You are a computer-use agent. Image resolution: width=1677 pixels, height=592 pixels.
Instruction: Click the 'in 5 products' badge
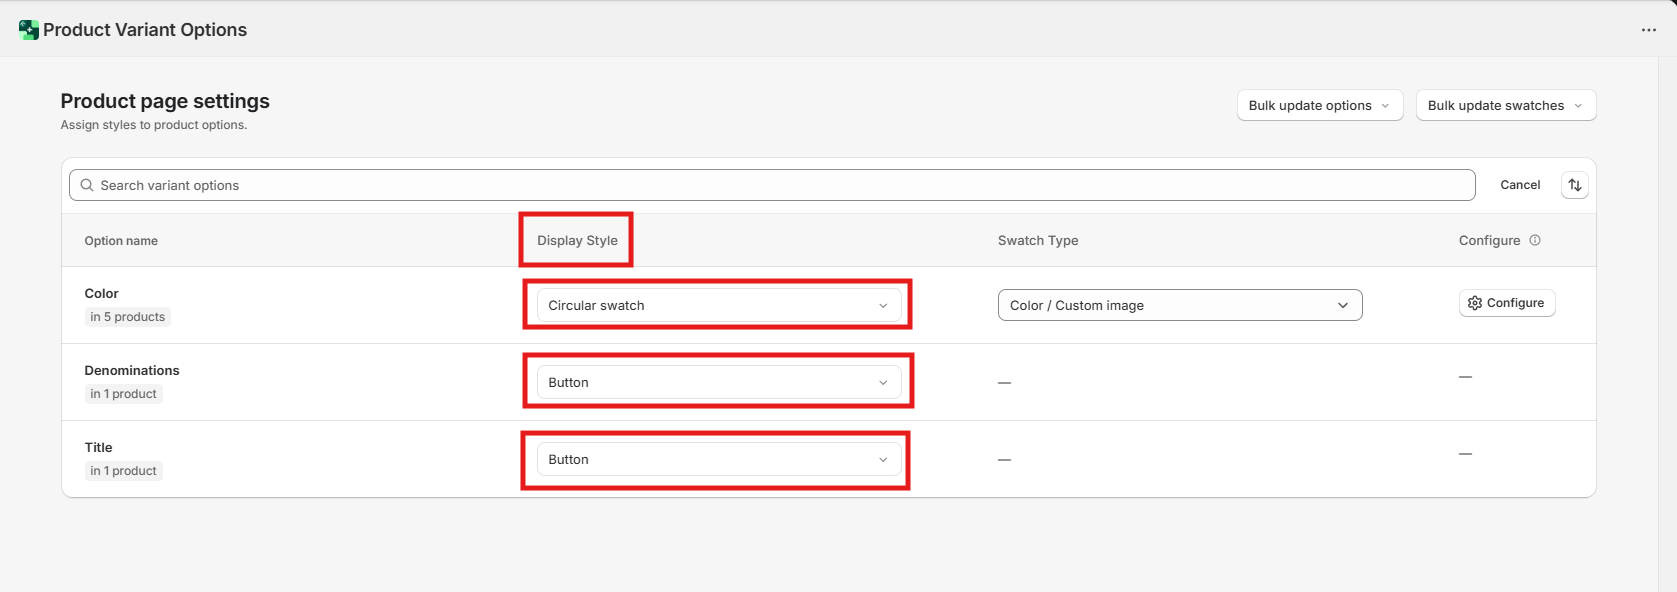127,317
